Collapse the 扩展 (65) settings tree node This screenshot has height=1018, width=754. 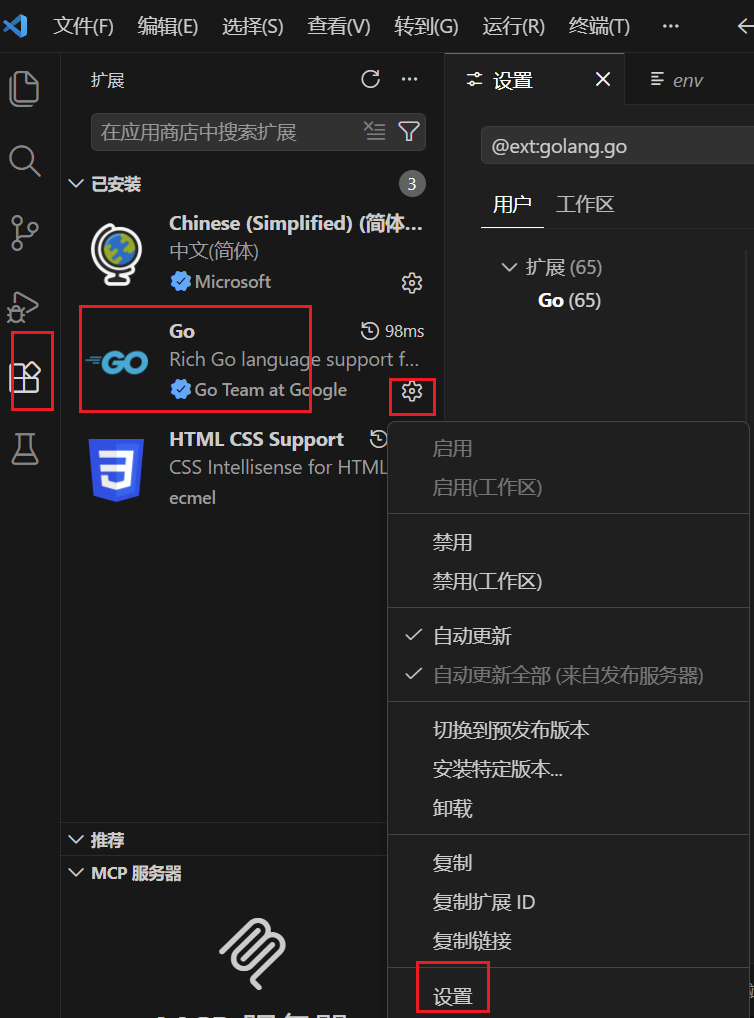[x=509, y=267]
